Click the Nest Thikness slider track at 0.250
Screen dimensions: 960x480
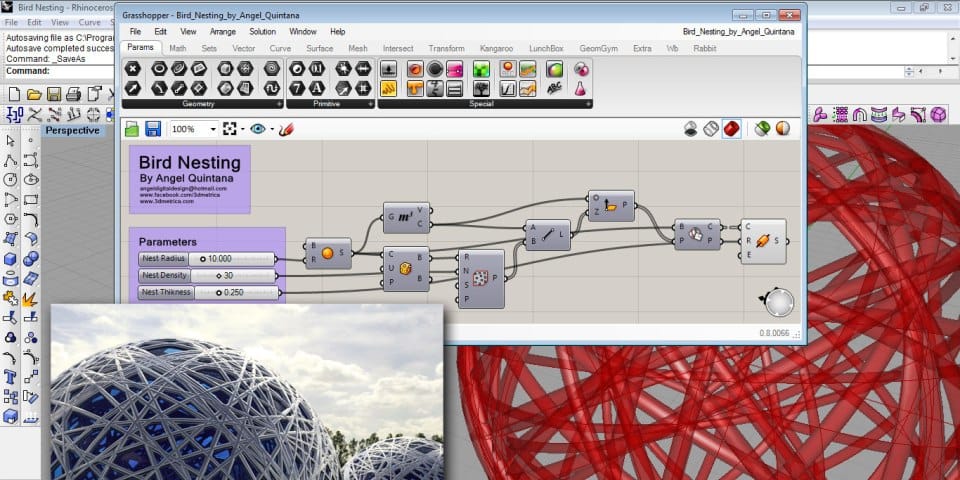[236, 293]
